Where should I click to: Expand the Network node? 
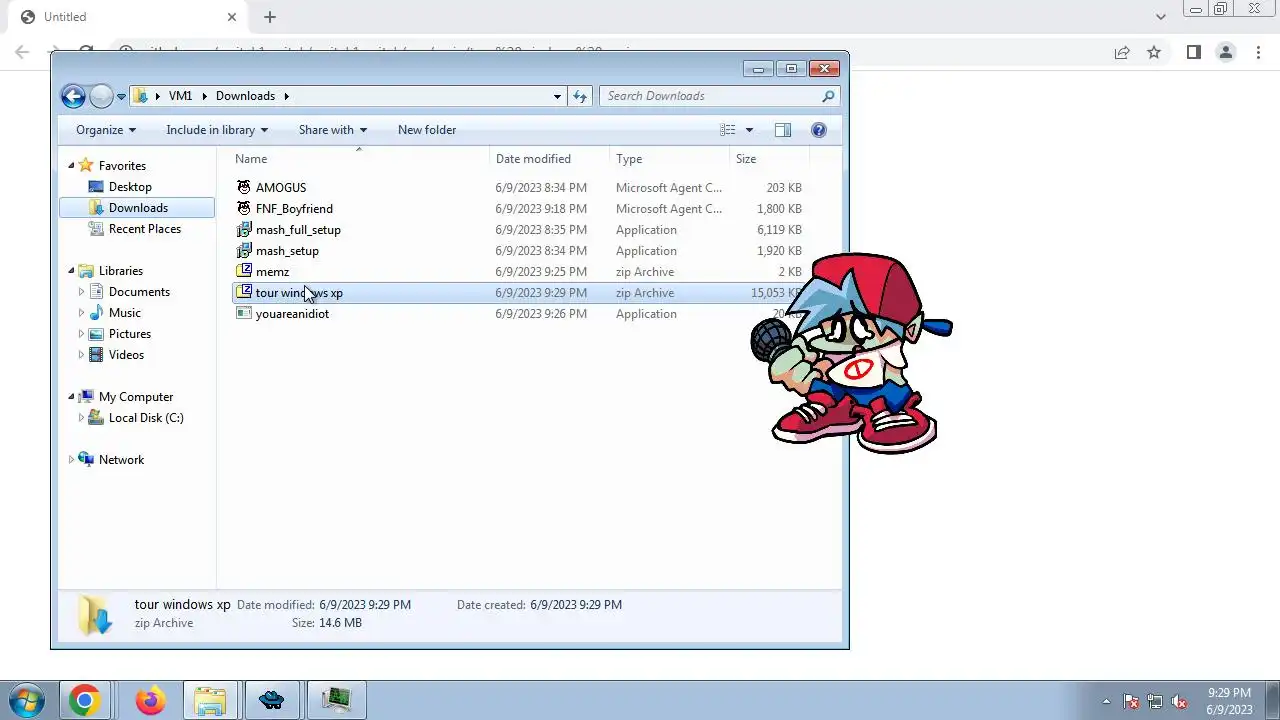coord(71,460)
